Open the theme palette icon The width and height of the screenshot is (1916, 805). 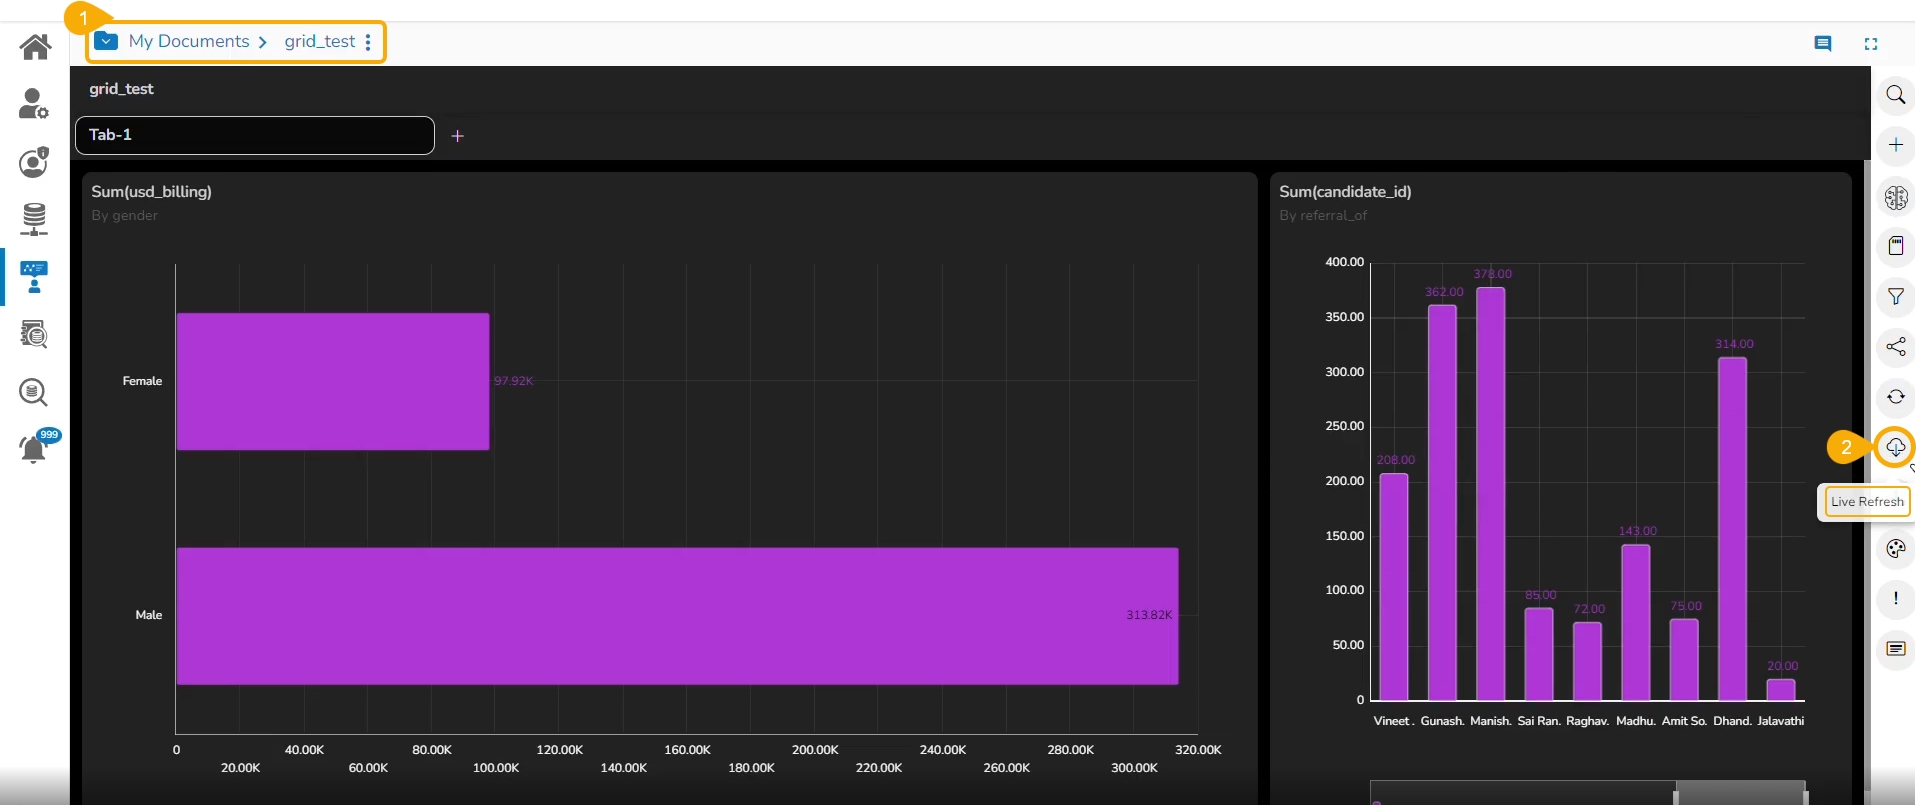coord(1895,549)
